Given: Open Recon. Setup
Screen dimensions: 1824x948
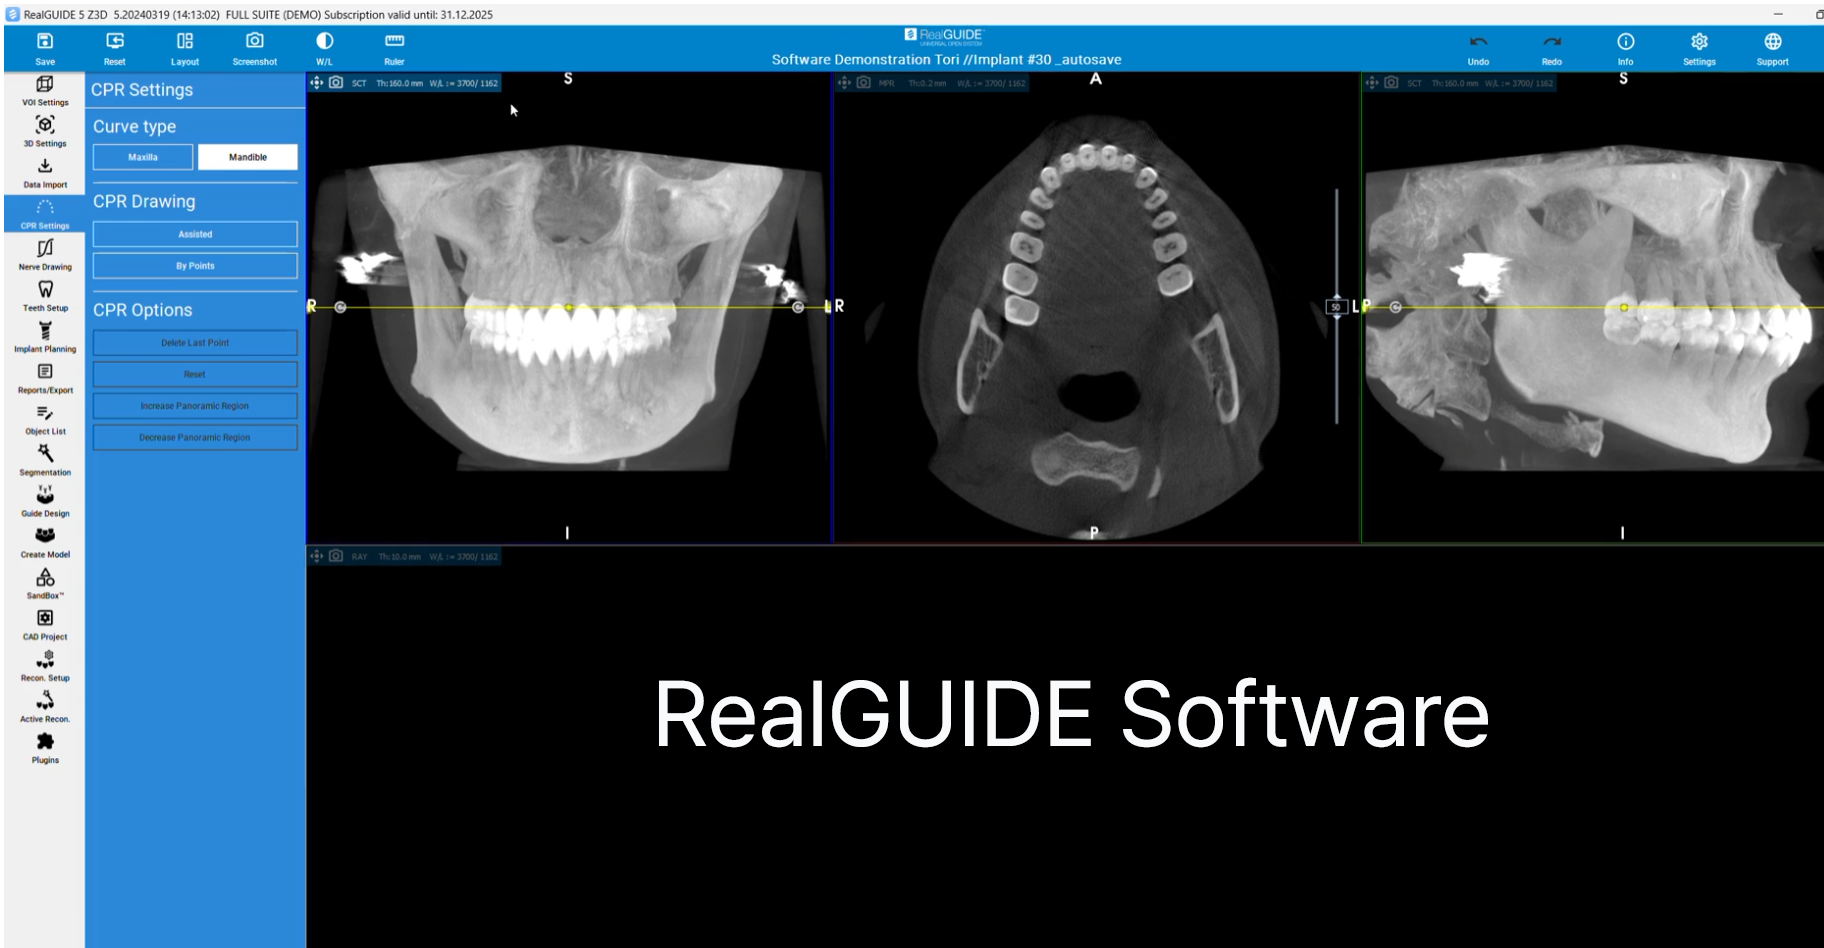Looking at the screenshot, I should point(45,664).
